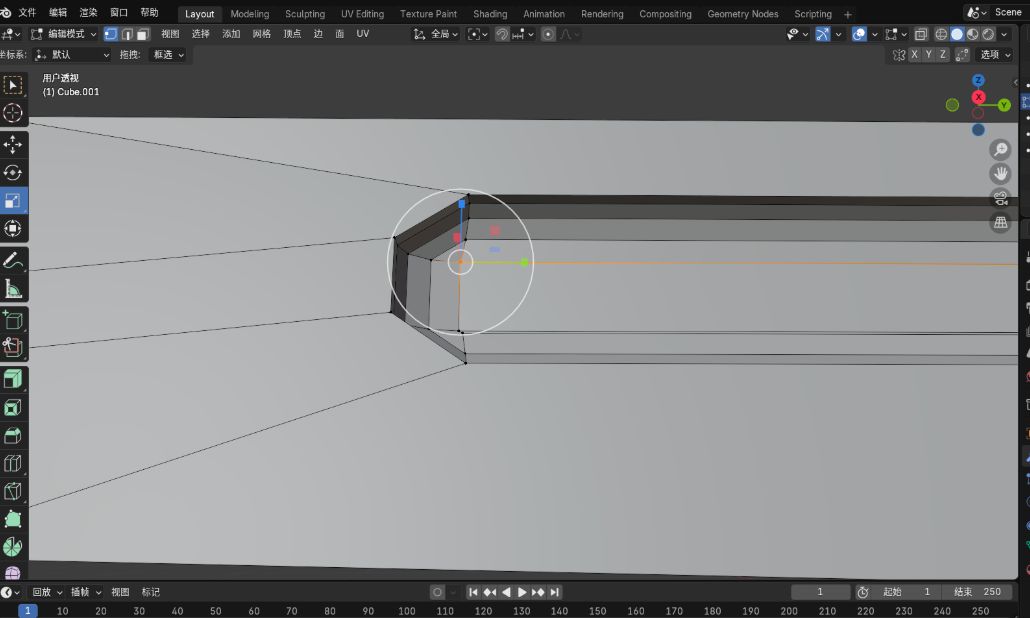Open the editor type dropdown
The width and height of the screenshot is (1030, 618).
click(x=11, y=34)
